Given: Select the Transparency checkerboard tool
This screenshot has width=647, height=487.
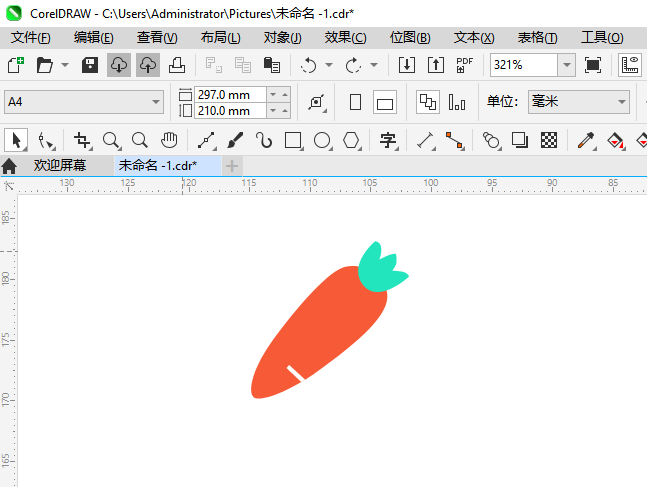Looking at the screenshot, I should pos(549,140).
